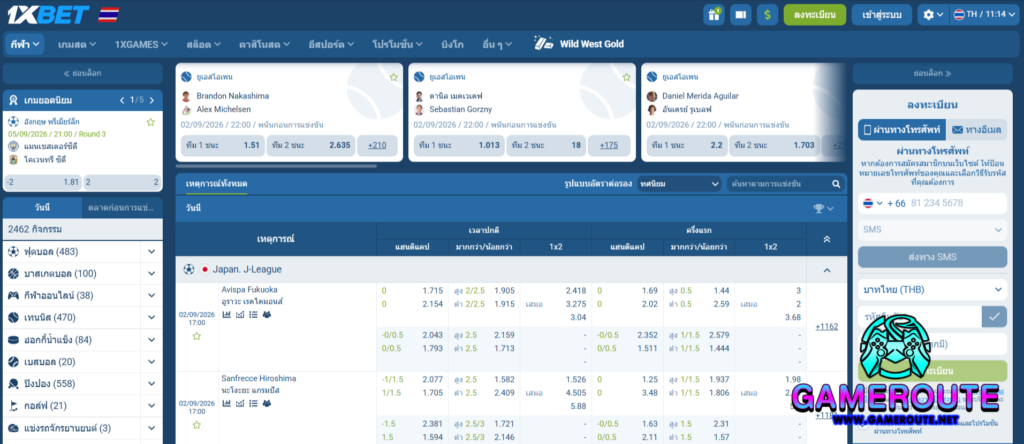Bet on team 1 win 1.51

point(221,146)
